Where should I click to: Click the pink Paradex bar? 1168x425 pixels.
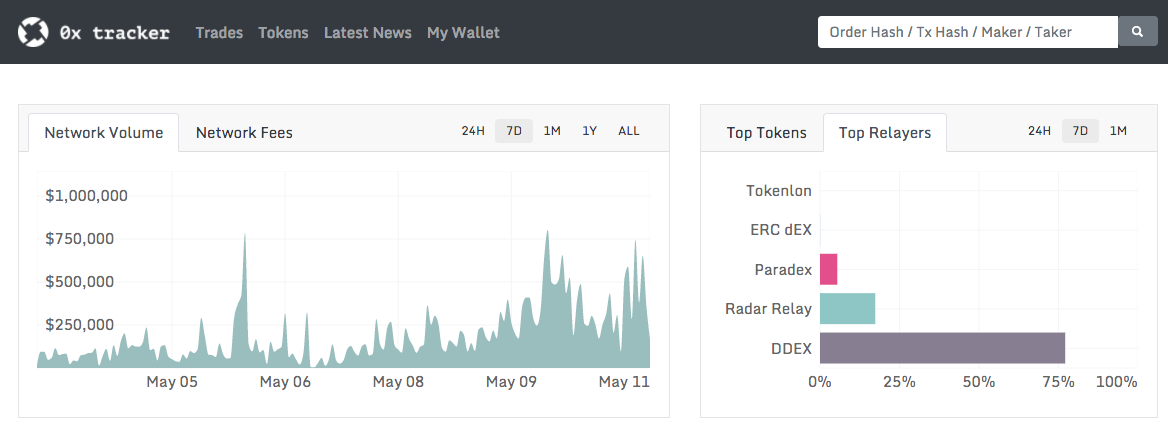pos(828,269)
